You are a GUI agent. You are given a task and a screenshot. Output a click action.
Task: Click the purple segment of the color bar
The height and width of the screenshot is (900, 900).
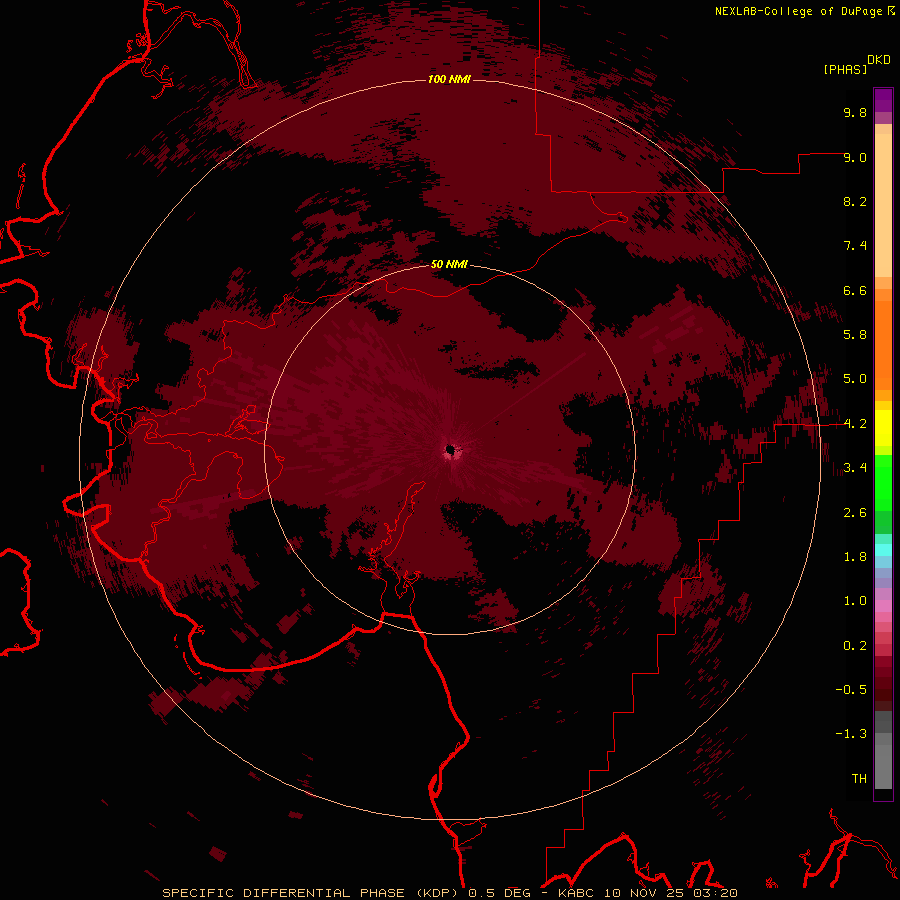pyautogui.click(x=883, y=100)
